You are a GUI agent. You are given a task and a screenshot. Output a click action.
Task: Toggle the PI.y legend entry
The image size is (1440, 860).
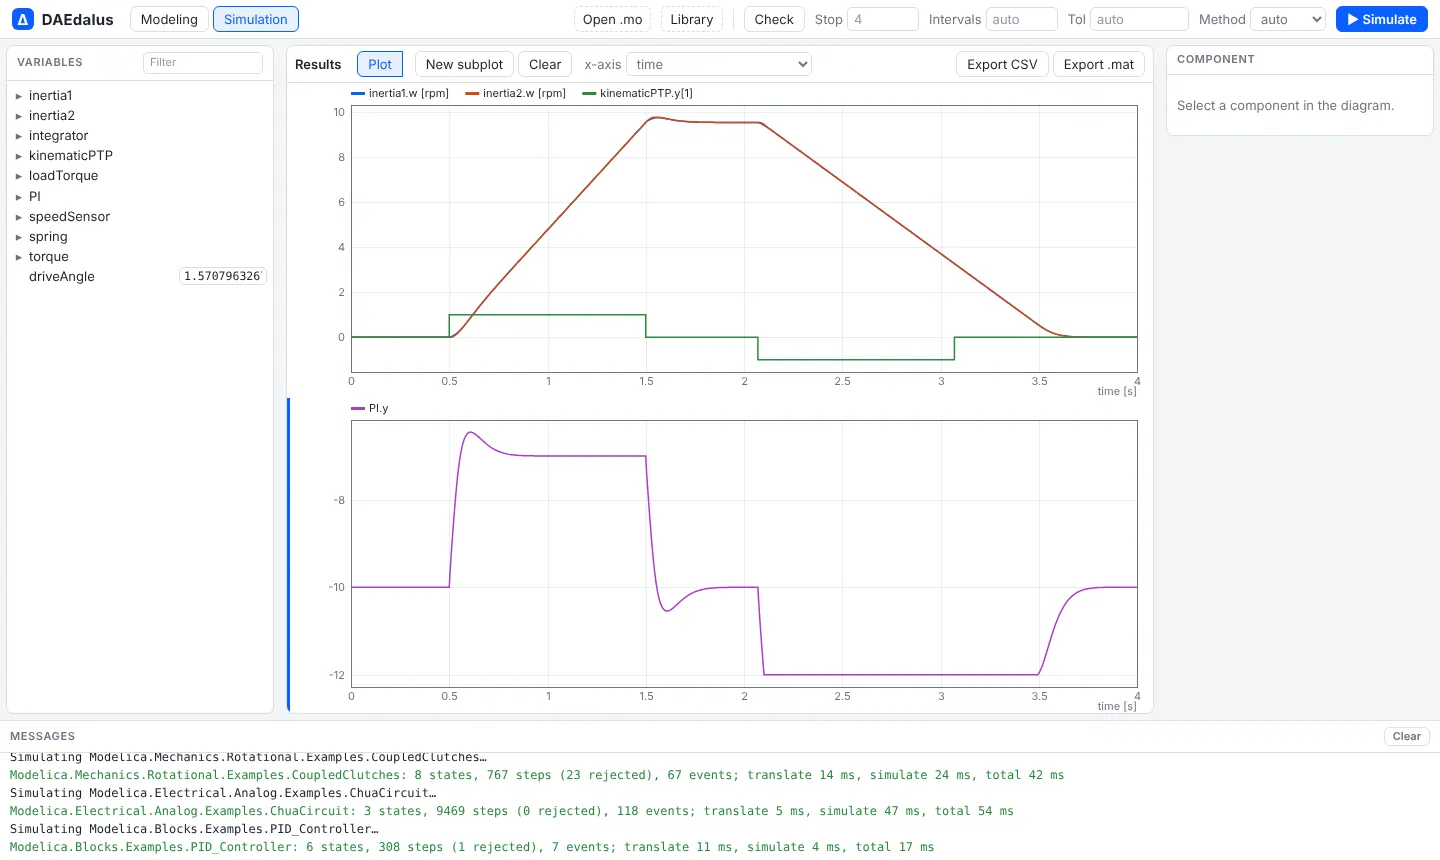pos(370,408)
